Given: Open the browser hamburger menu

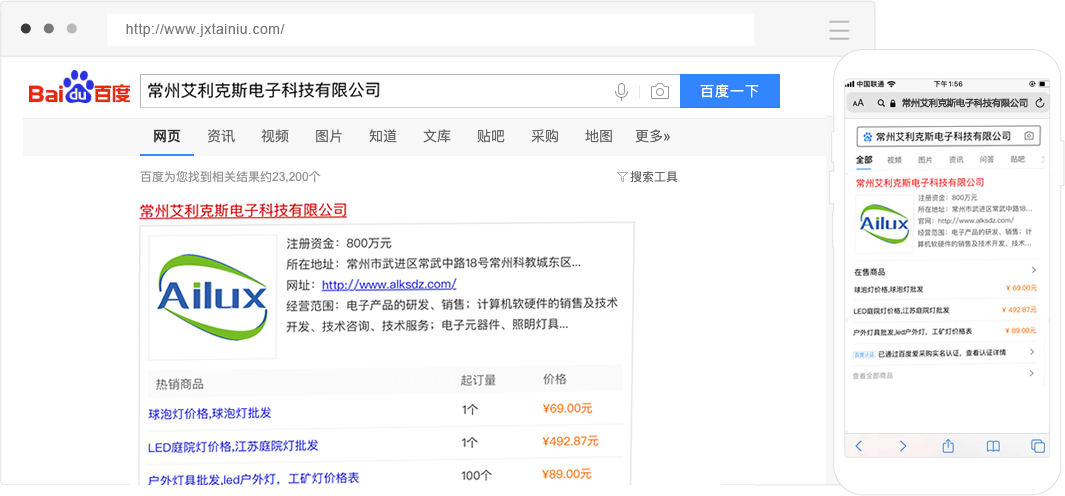Looking at the screenshot, I should [839, 30].
